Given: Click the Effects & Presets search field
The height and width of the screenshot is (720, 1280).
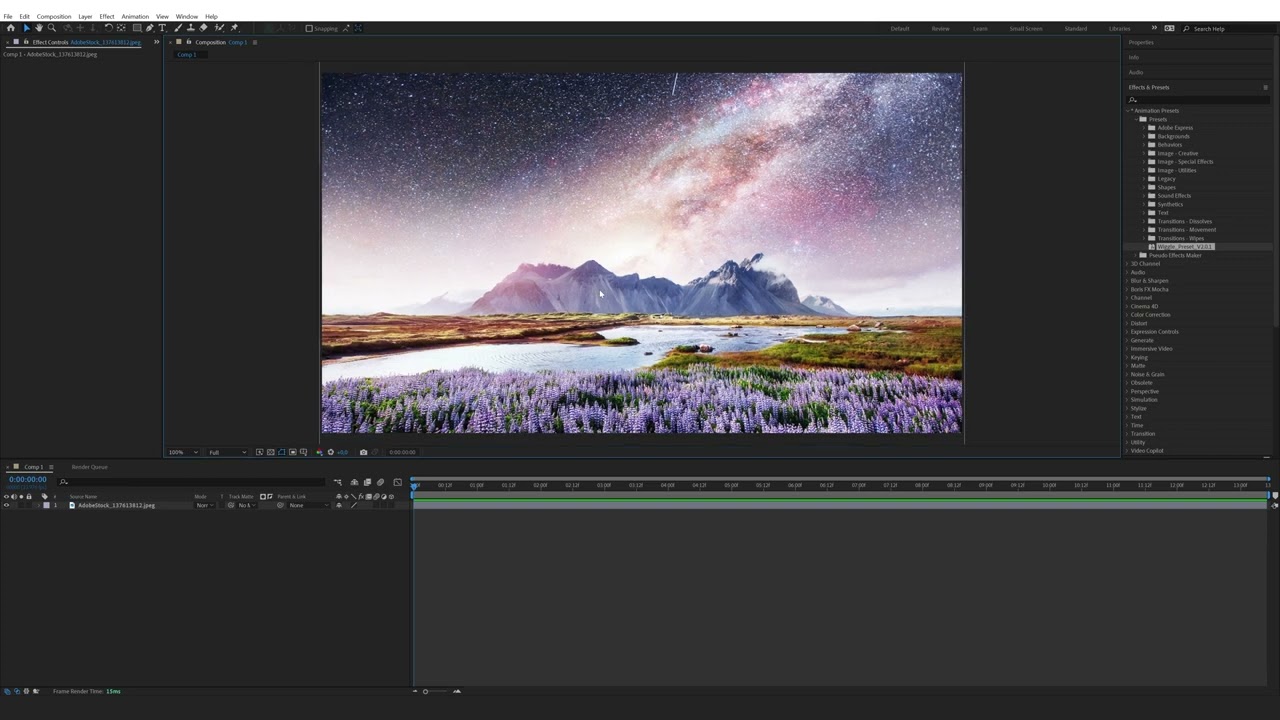Looking at the screenshot, I should (1198, 99).
